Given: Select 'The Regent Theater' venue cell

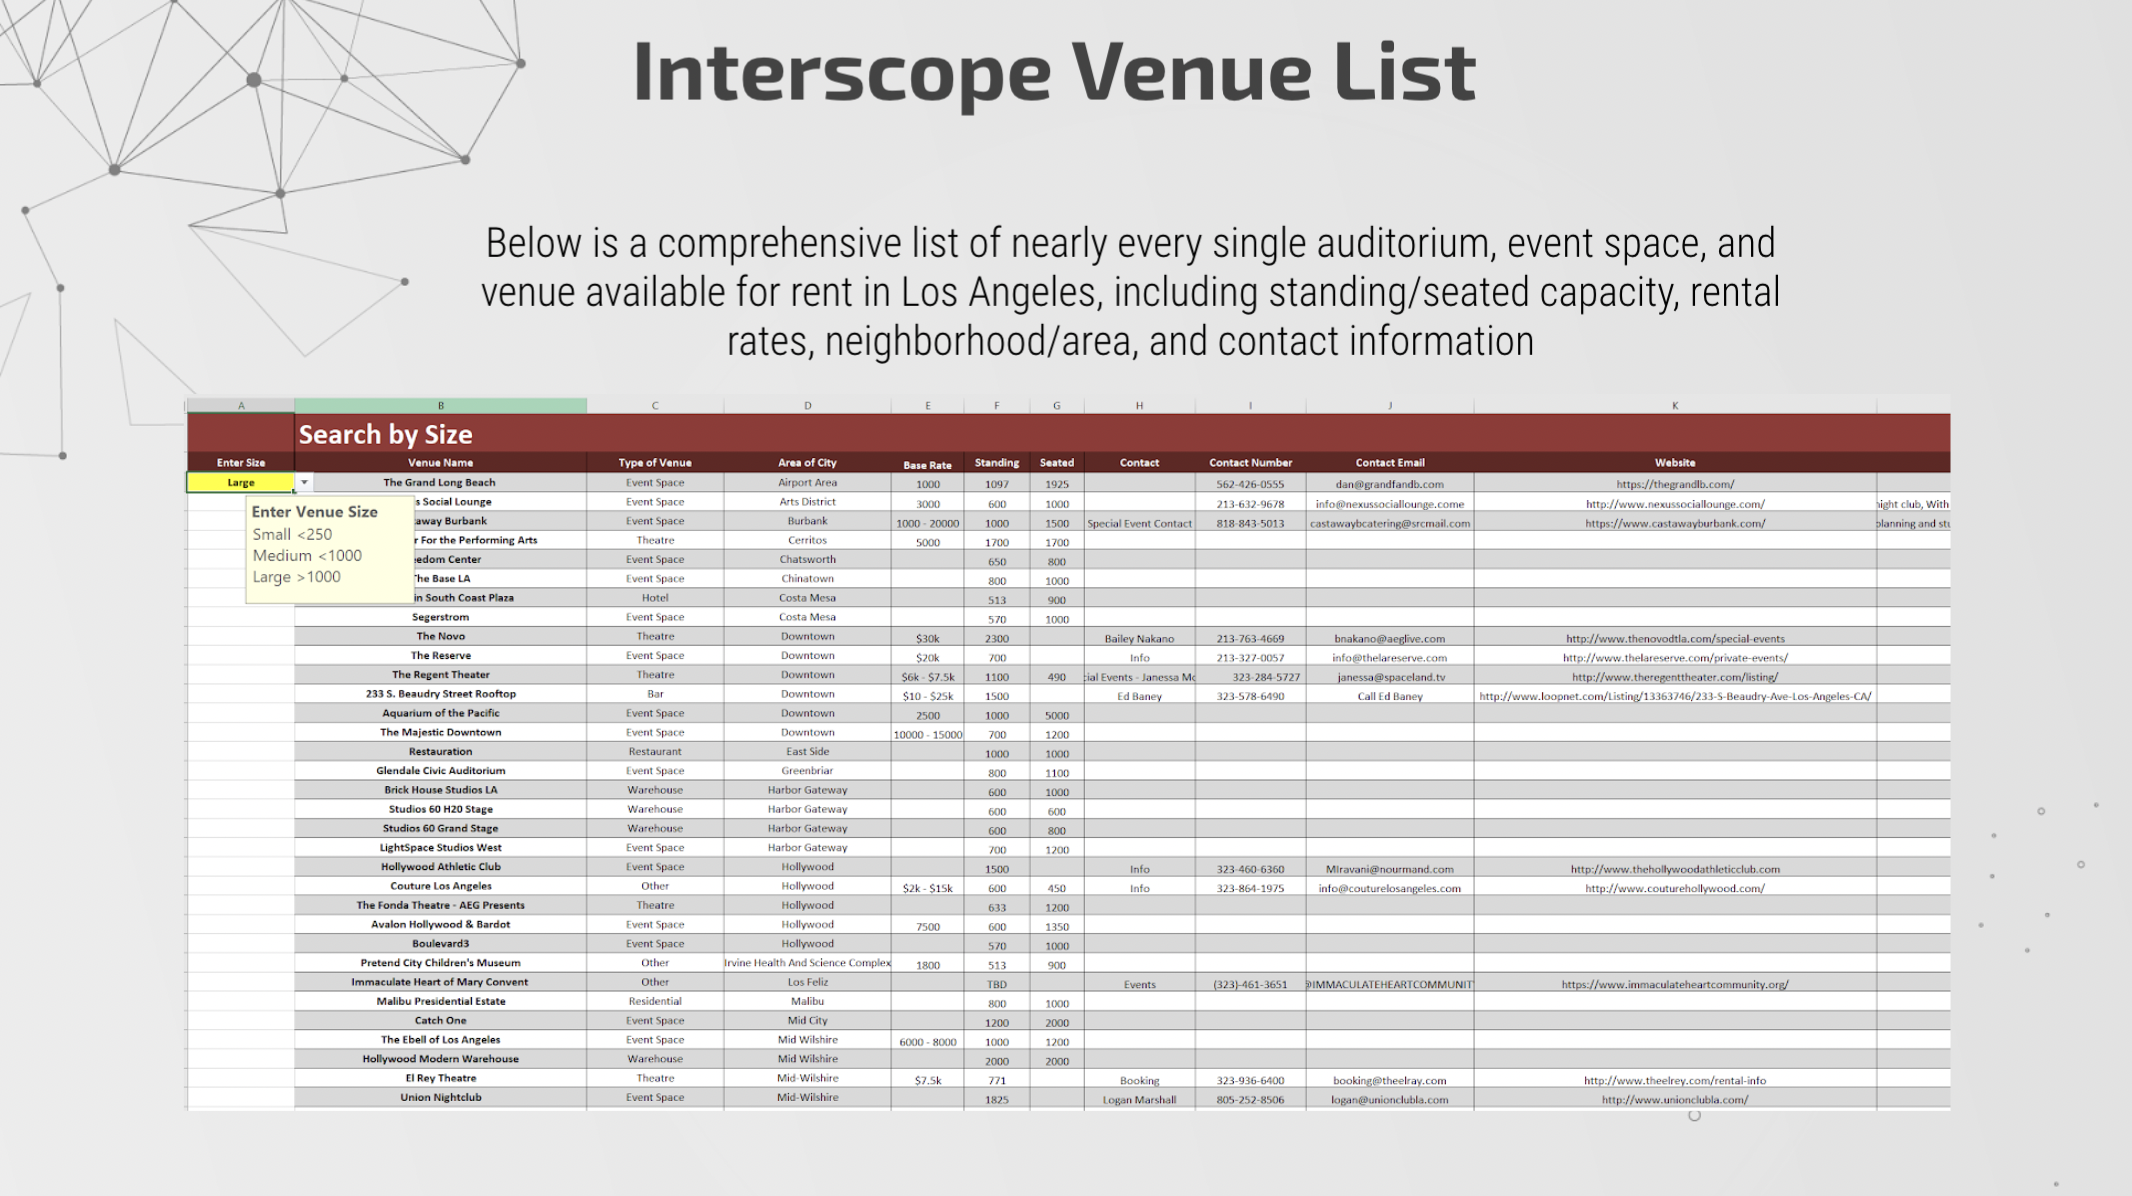Looking at the screenshot, I should (441, 675).
